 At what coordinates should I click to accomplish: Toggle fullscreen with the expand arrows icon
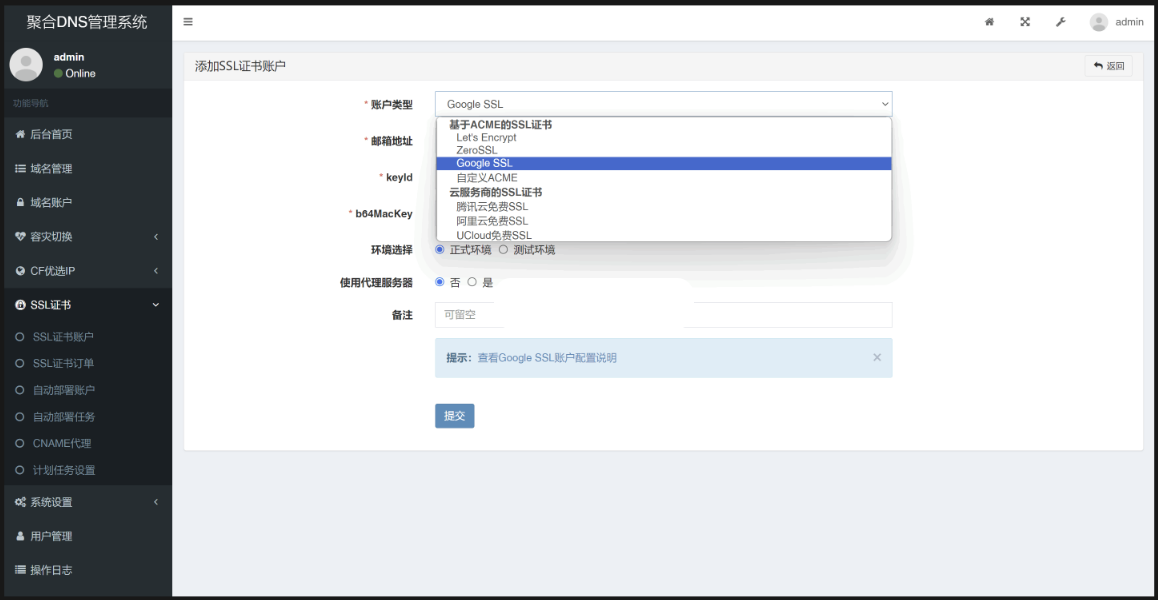pyautogui.click(x=1025, y=22)
